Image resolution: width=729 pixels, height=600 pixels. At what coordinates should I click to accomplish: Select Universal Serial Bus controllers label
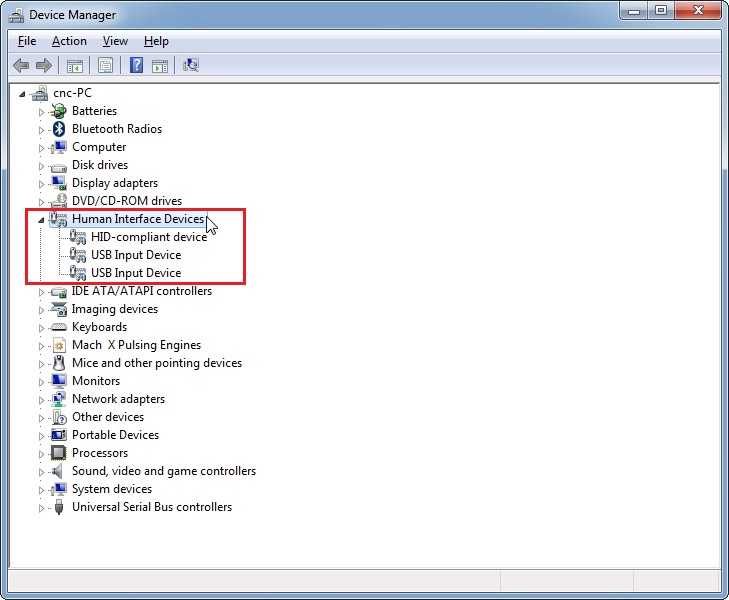pyautogui.click(x=152, y=507)
